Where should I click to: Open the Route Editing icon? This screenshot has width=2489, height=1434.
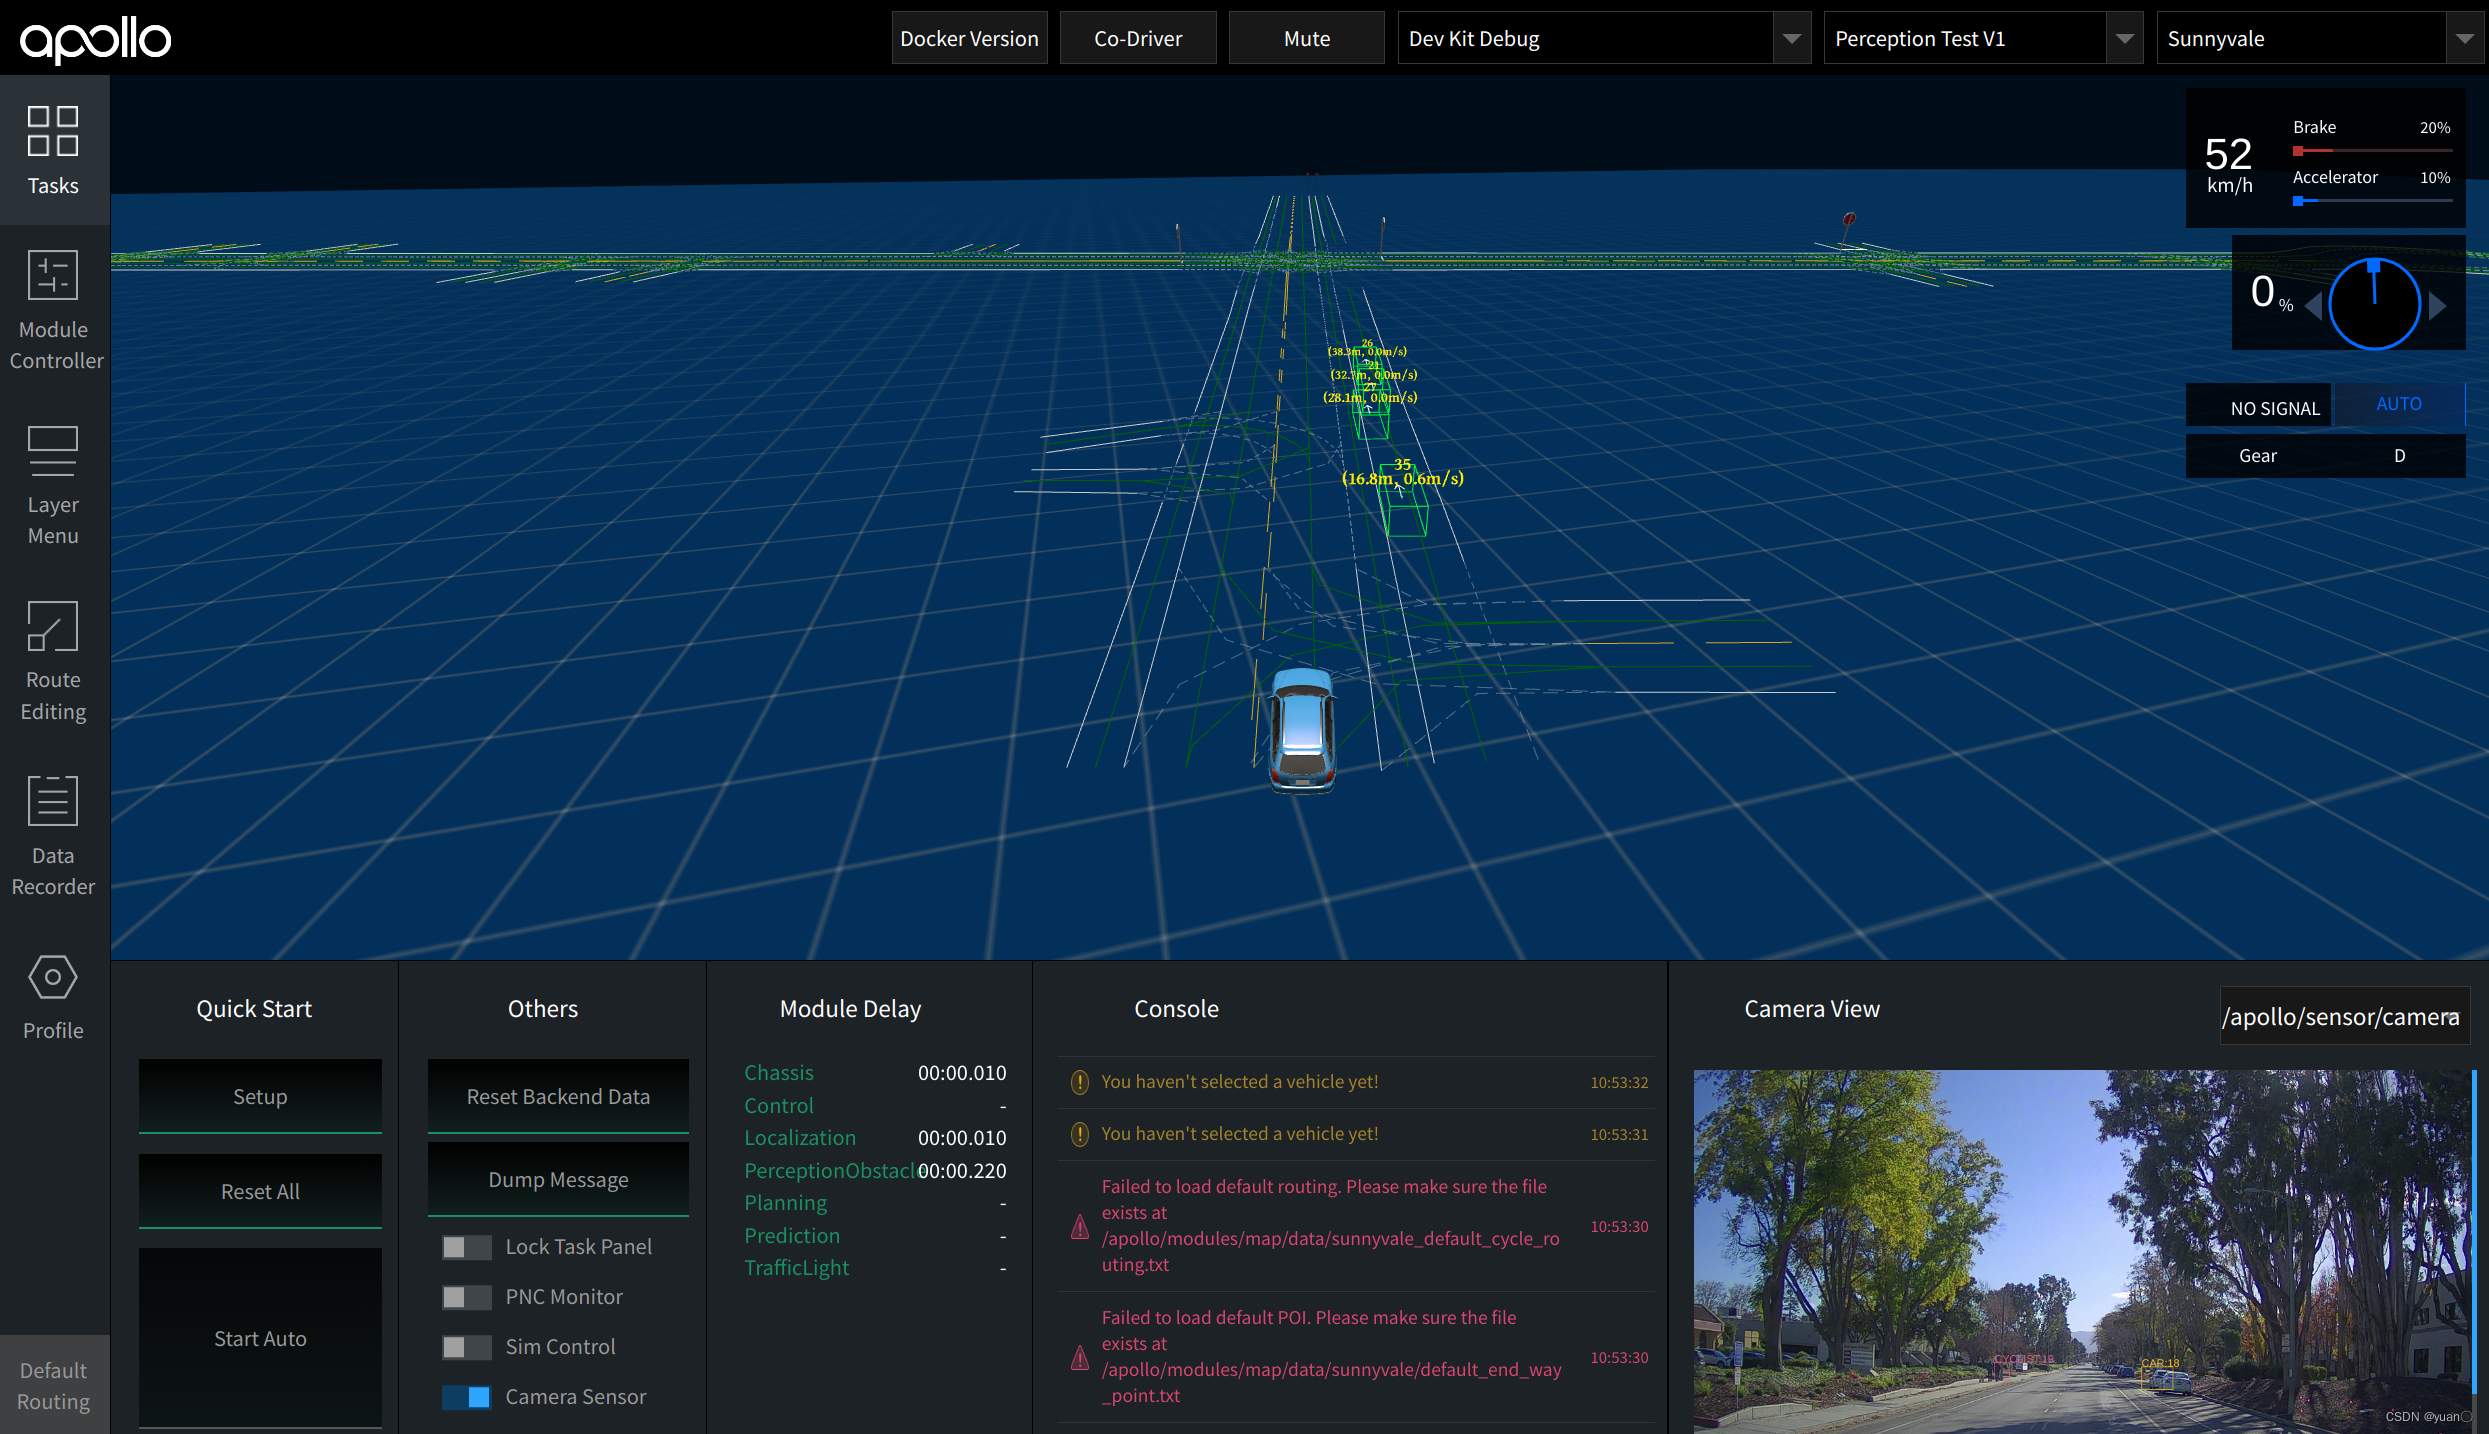point(53,626)
